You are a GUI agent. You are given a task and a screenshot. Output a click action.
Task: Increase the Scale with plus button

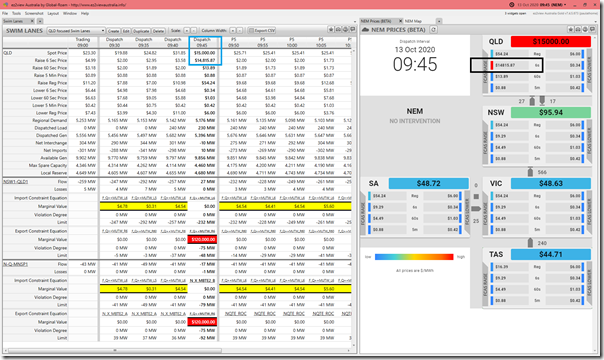pos(187,30)
